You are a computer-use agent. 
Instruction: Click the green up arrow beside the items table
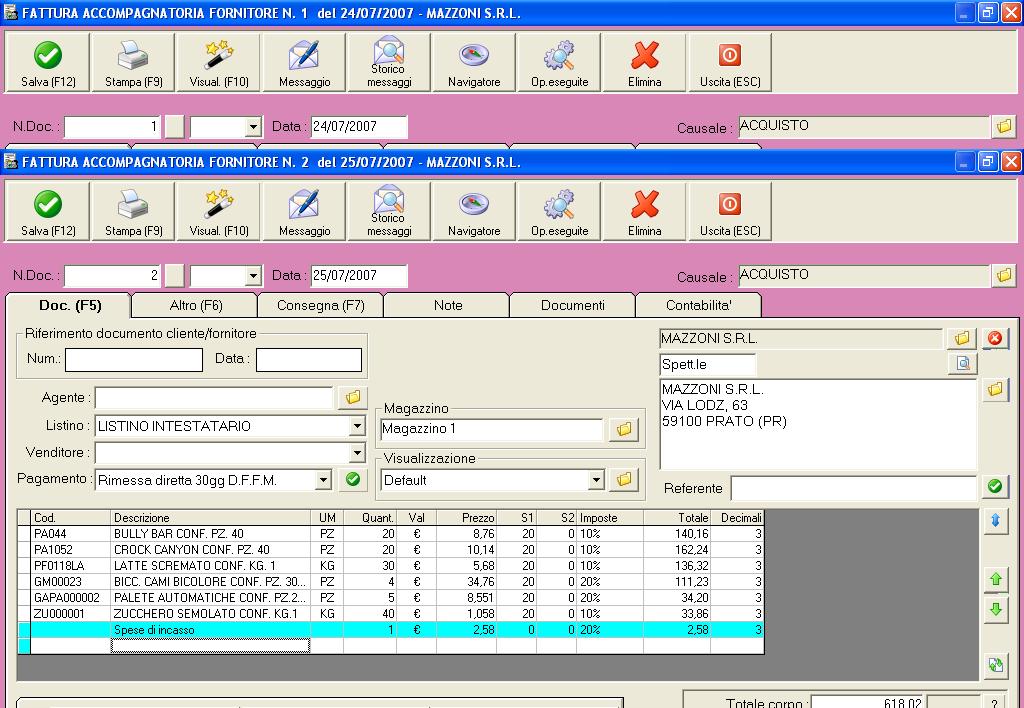coord(995,579)
